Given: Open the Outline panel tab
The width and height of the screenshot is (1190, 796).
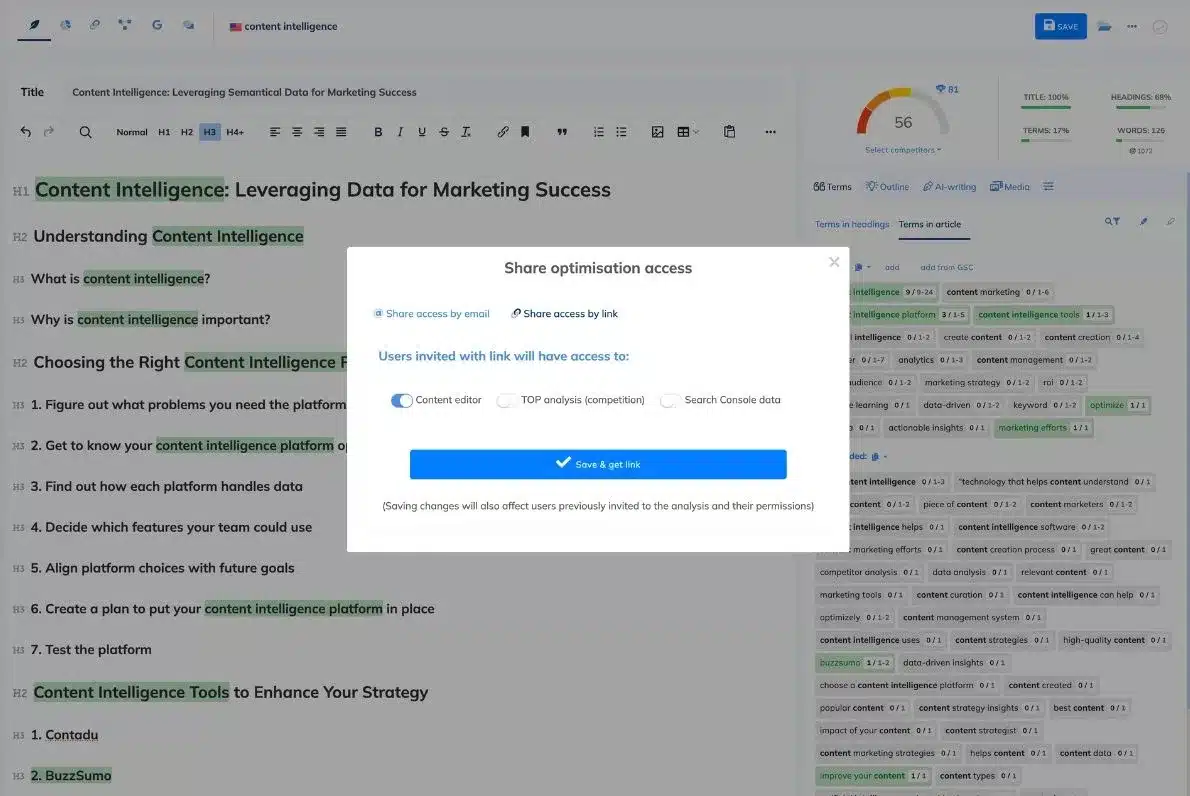Looking at the screenshot, I should (x=887, y=187).
